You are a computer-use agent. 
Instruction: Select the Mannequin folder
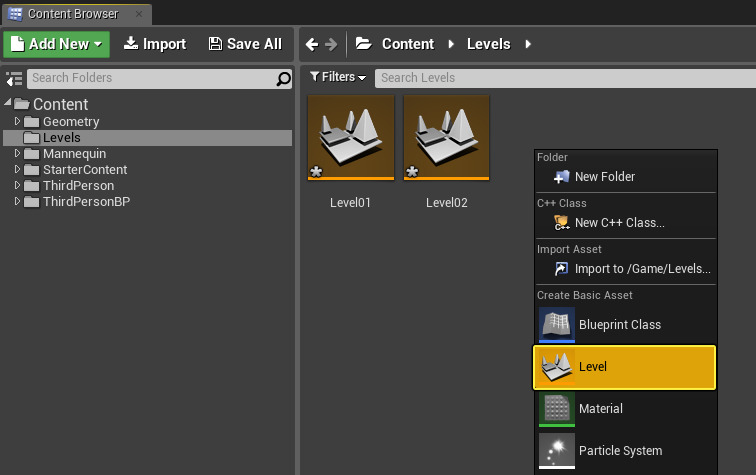click(74, 154)
